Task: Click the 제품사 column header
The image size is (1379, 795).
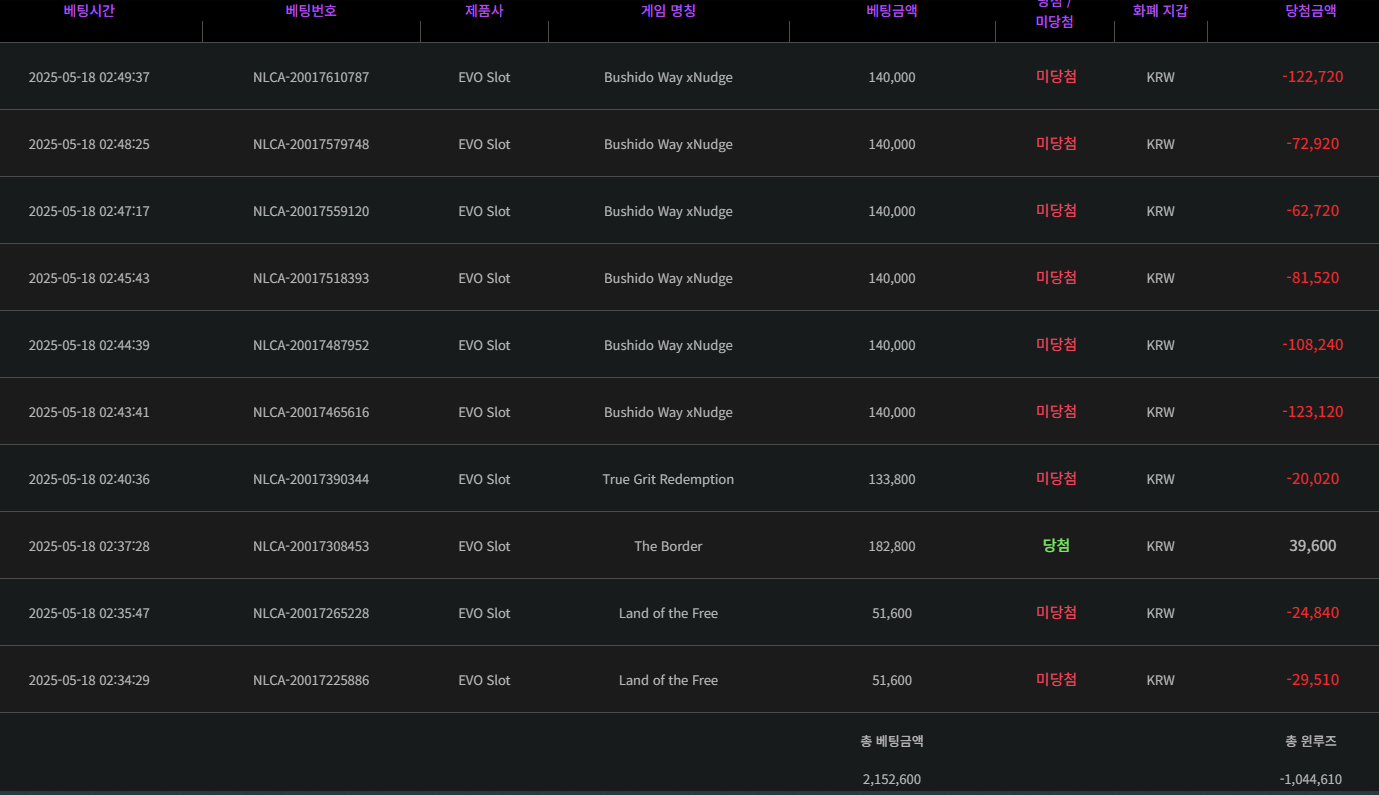Action: (484, 11)
